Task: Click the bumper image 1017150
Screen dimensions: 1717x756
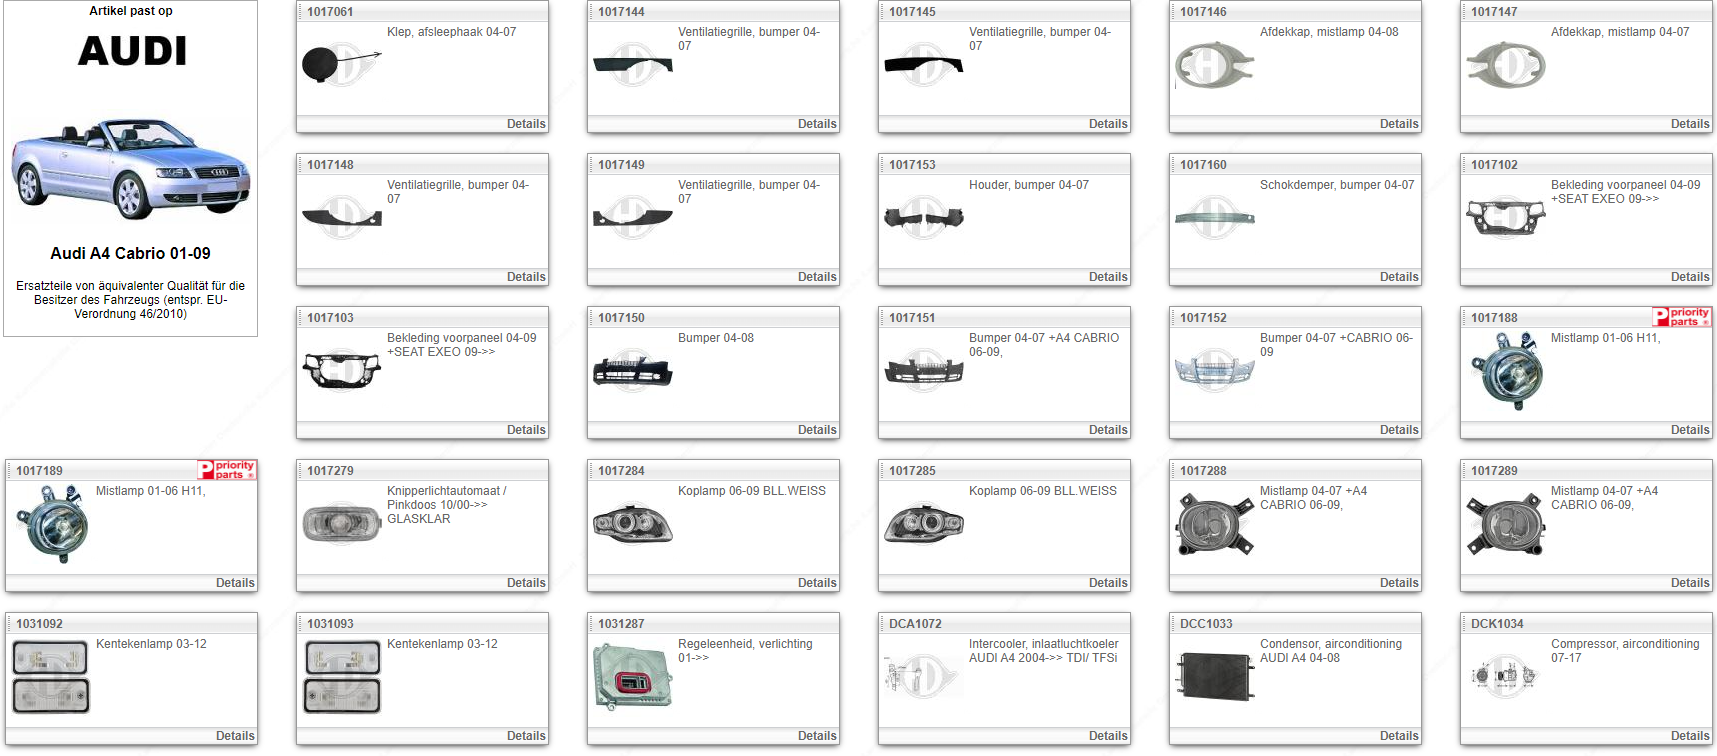Action: click(x=632, y=371)
